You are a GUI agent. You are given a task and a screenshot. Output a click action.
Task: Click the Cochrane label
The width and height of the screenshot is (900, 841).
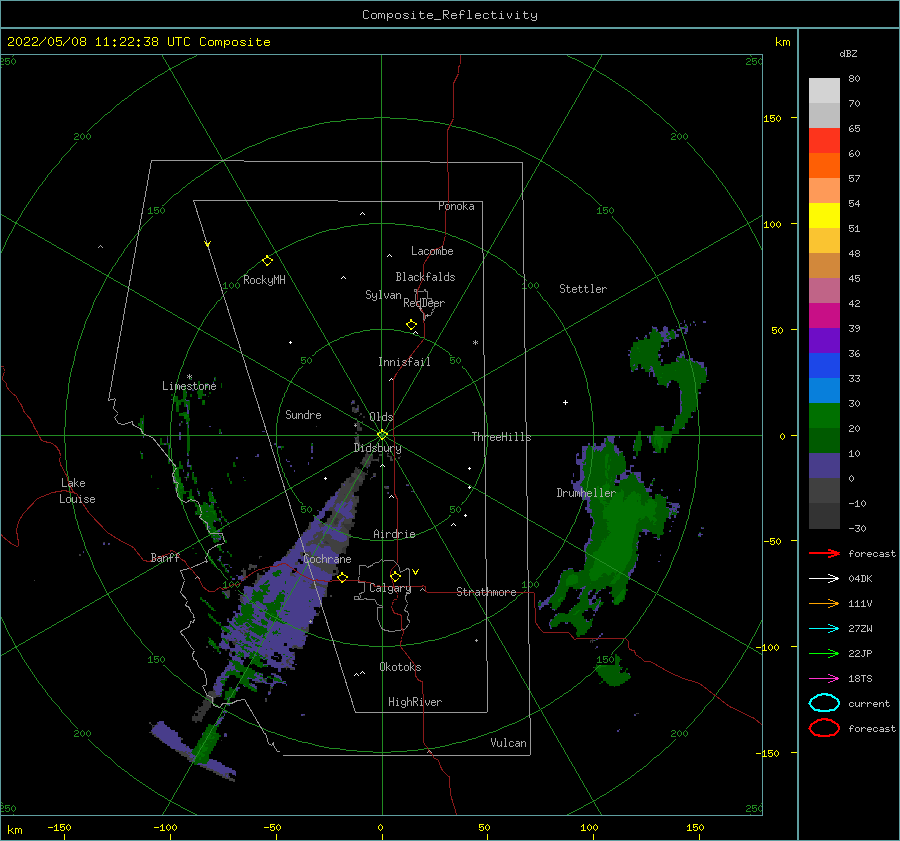pos(327,559)
